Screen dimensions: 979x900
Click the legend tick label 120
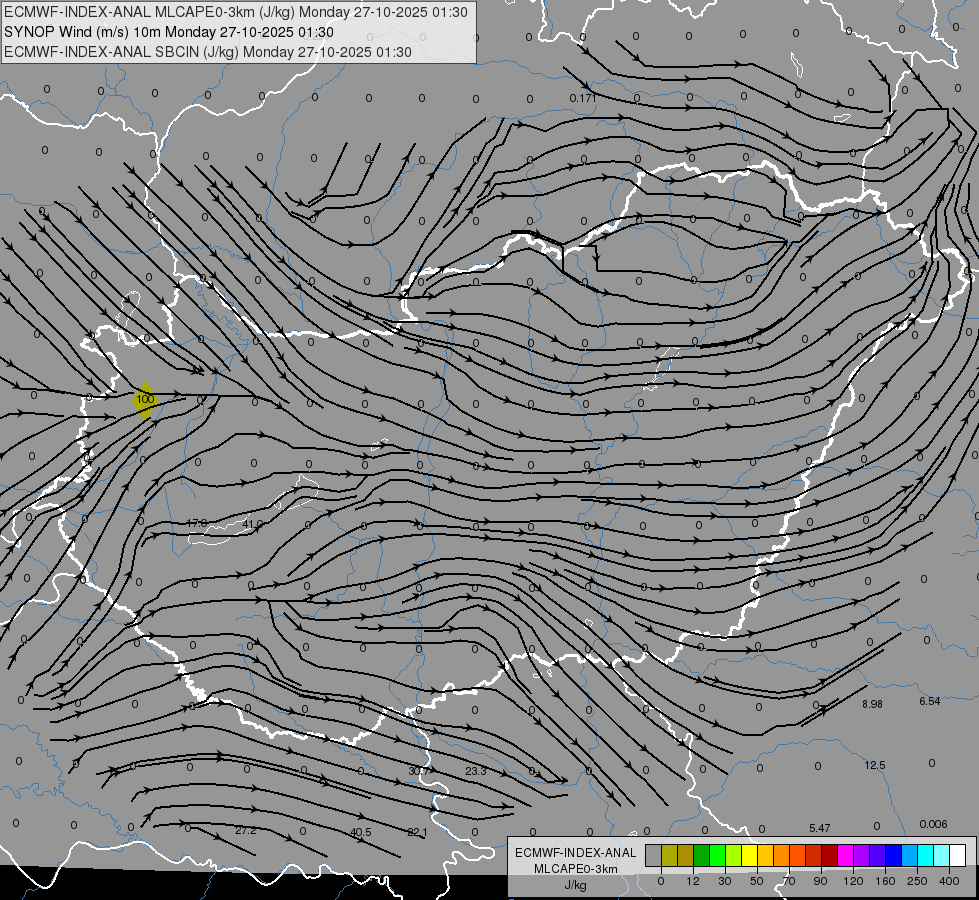854,881
